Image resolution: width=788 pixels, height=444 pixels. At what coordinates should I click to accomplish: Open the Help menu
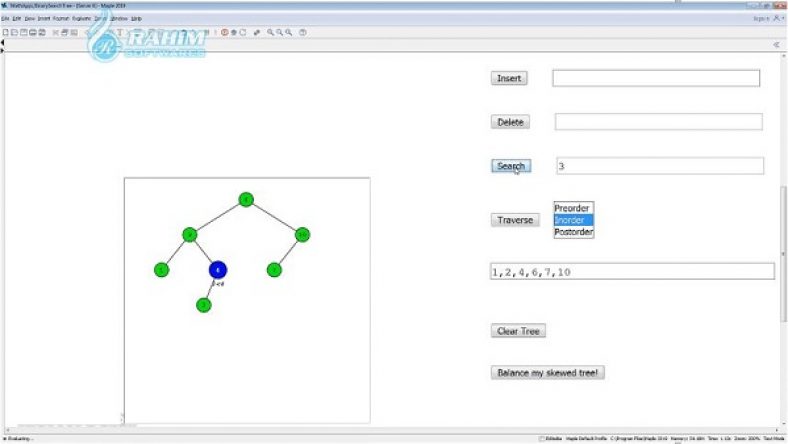(x=136, y=19)
